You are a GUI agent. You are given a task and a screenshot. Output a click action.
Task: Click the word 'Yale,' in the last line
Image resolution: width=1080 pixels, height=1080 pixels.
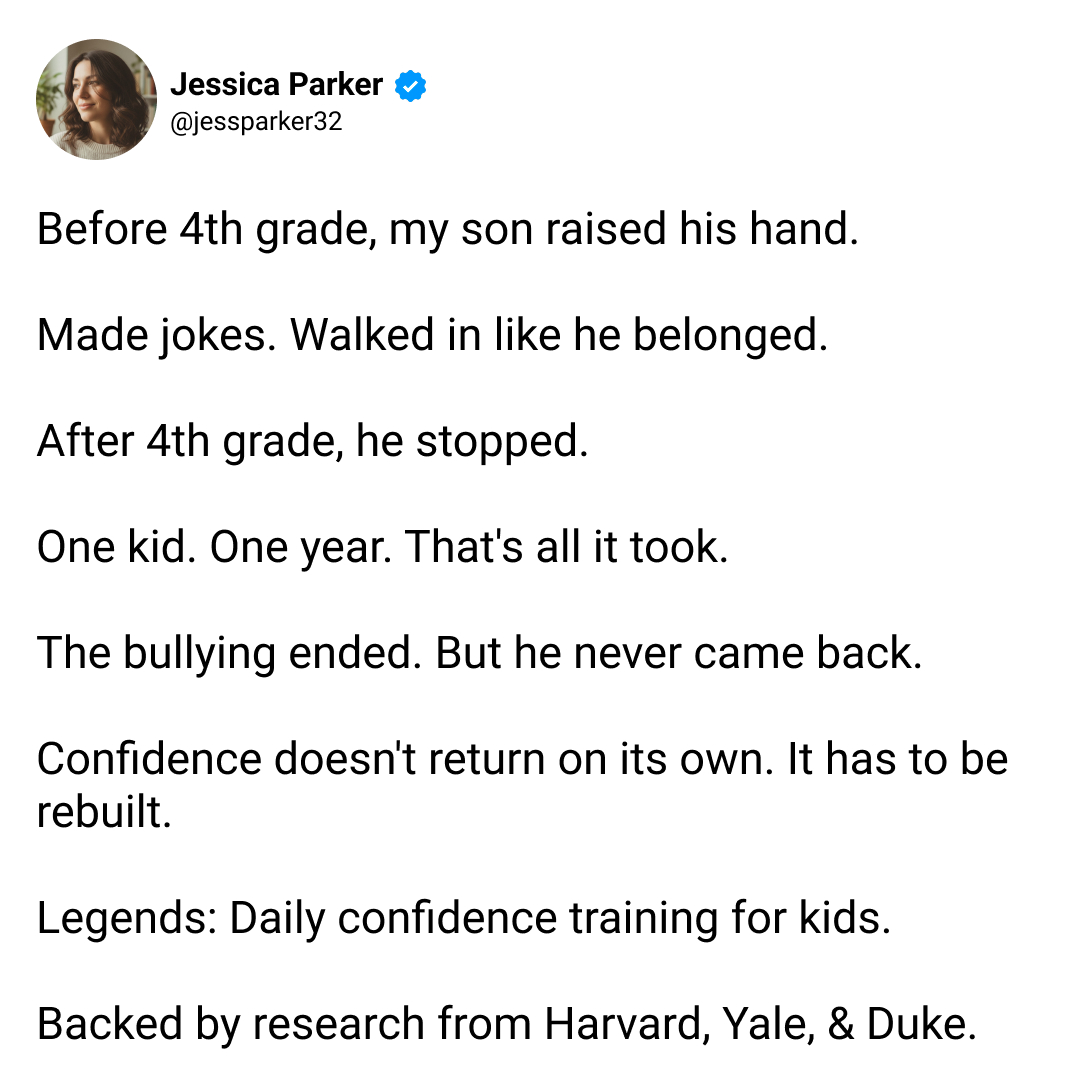(769, 1025)
